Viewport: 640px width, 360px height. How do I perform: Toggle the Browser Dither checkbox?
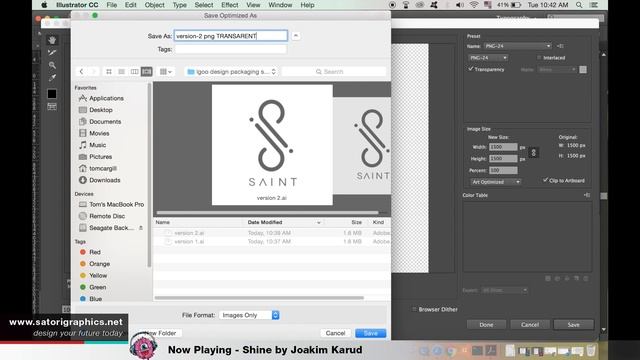pos(414,309)
